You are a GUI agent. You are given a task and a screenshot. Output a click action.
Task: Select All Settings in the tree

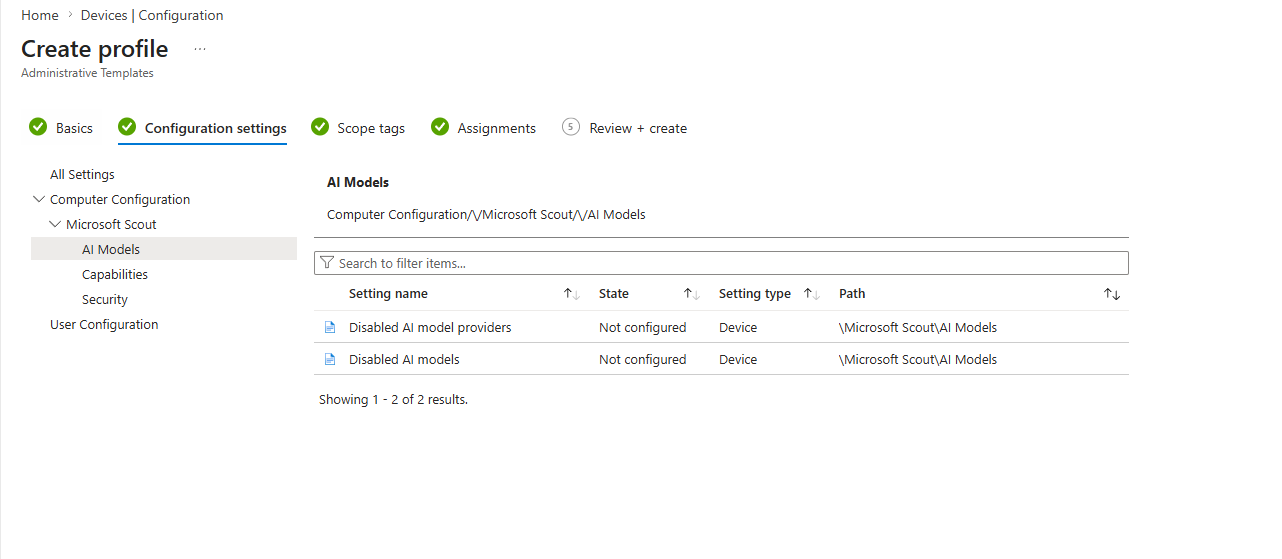coord(82,174)
